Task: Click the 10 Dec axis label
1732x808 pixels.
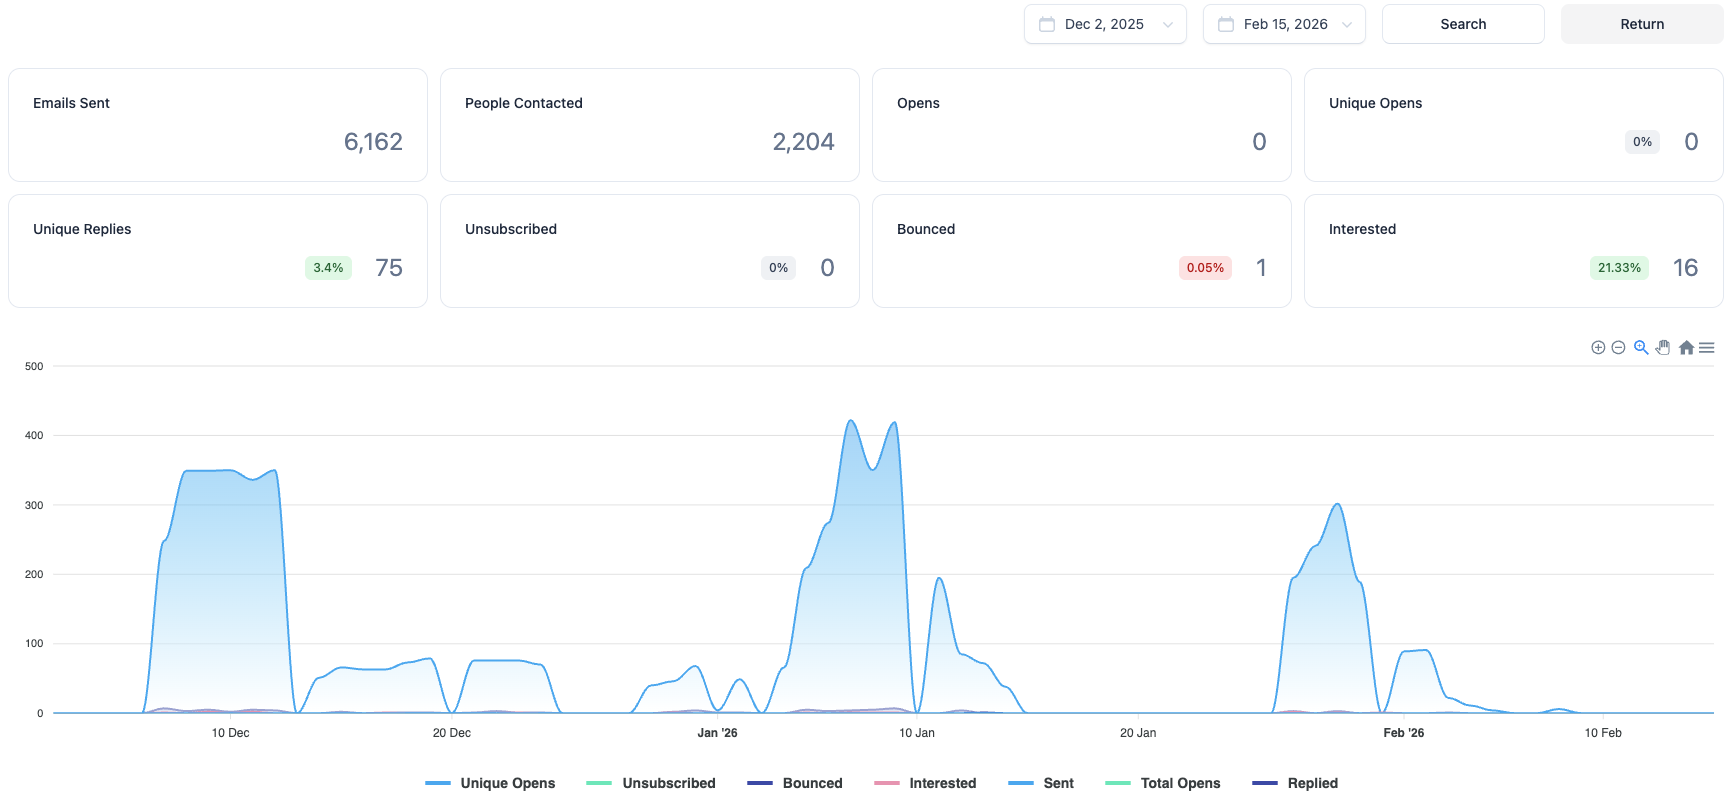Action: coord(230,733)
